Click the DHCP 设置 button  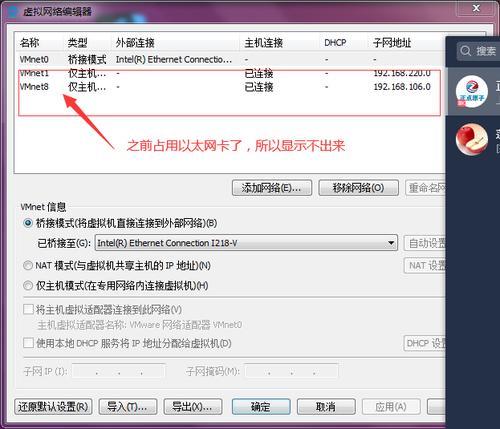point(425,343)
